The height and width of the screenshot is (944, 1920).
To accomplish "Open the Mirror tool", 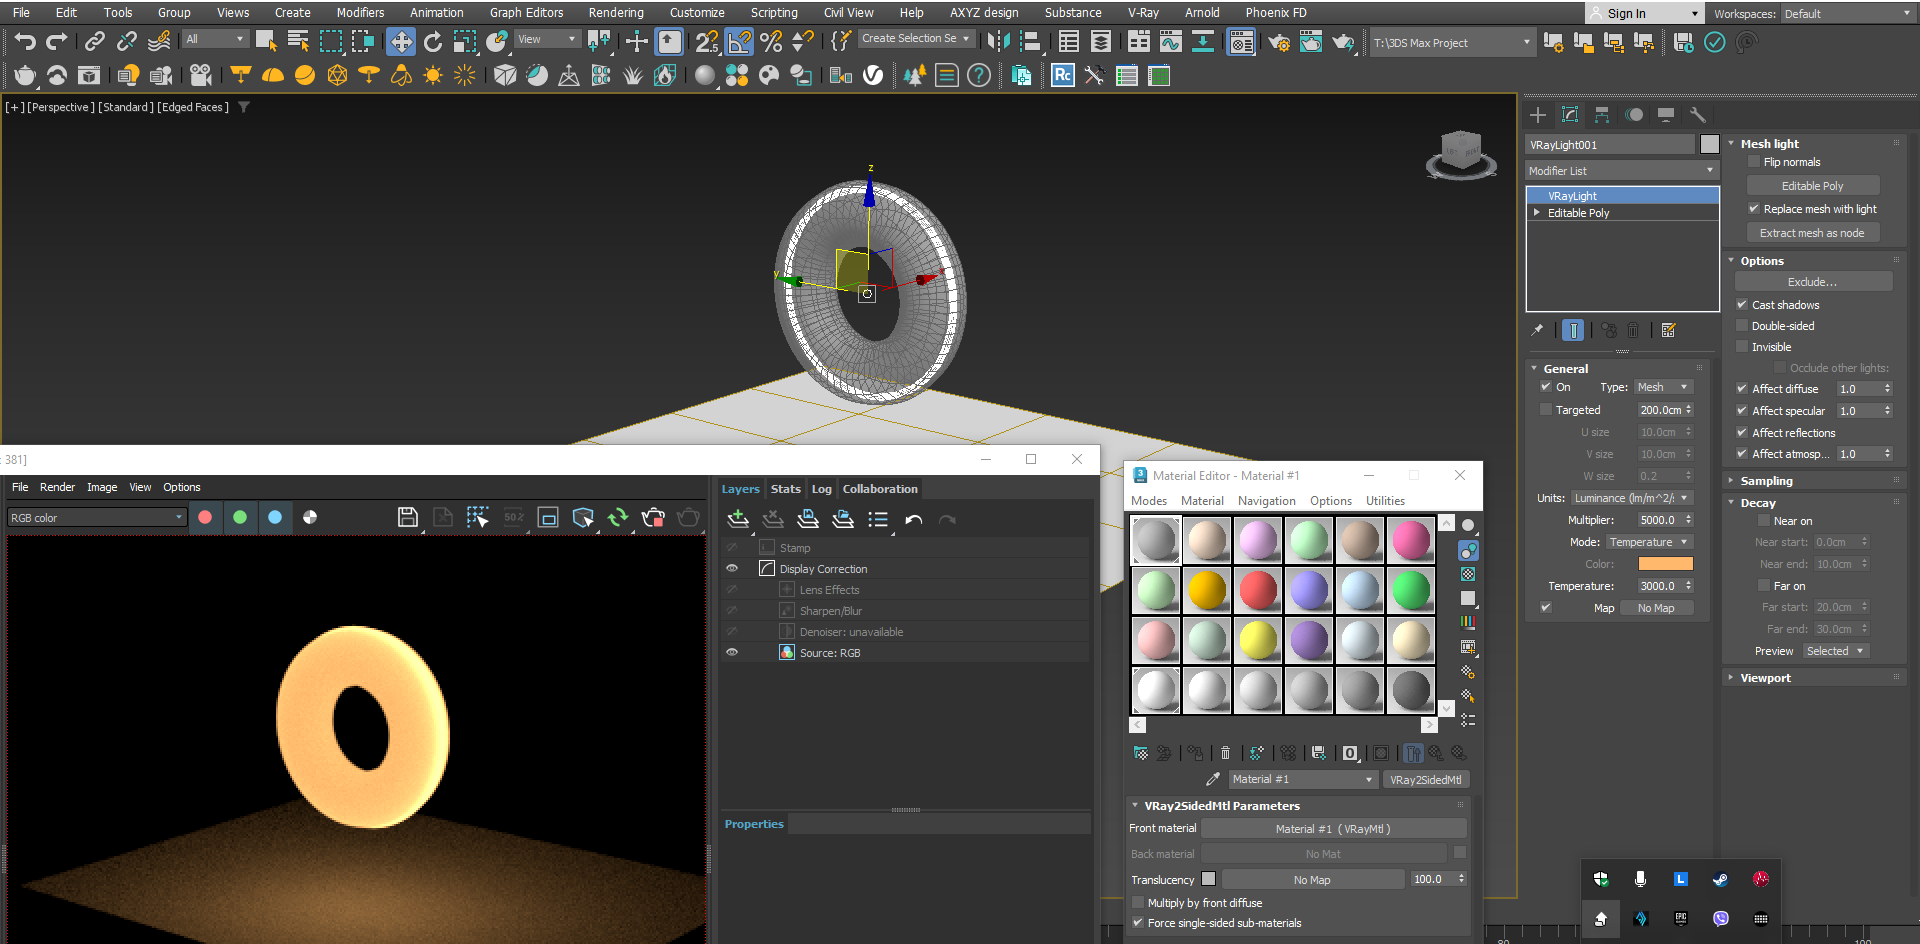I will pyautogui.click(x=998, y=41).
